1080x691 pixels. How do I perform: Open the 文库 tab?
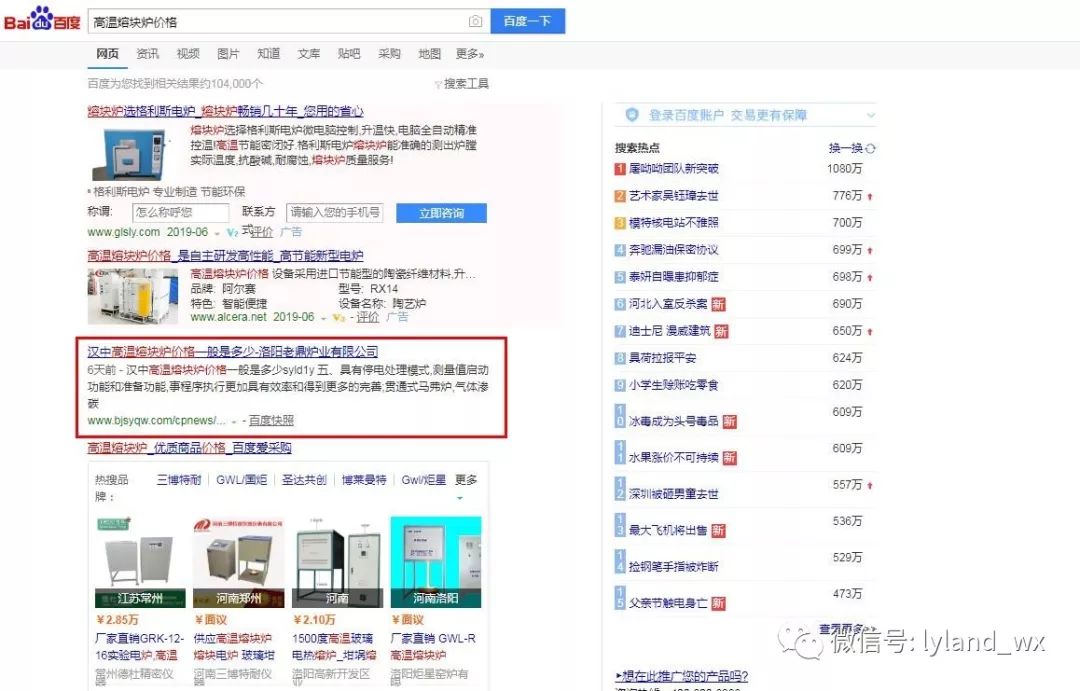coord(309,54)
